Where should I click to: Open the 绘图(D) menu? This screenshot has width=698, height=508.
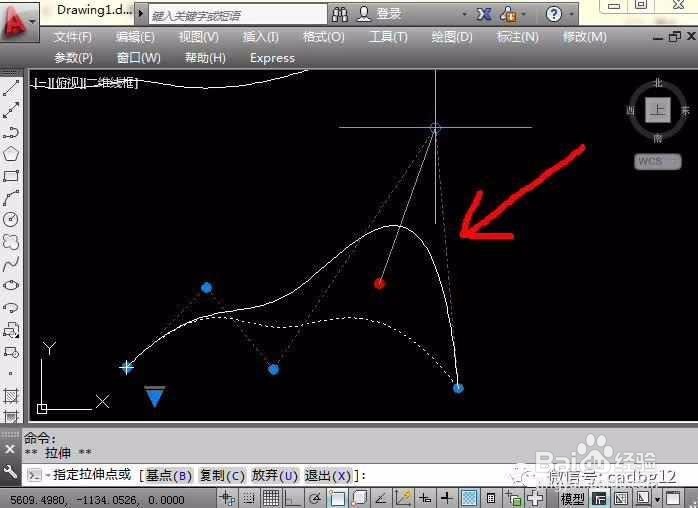click(452, 37)
